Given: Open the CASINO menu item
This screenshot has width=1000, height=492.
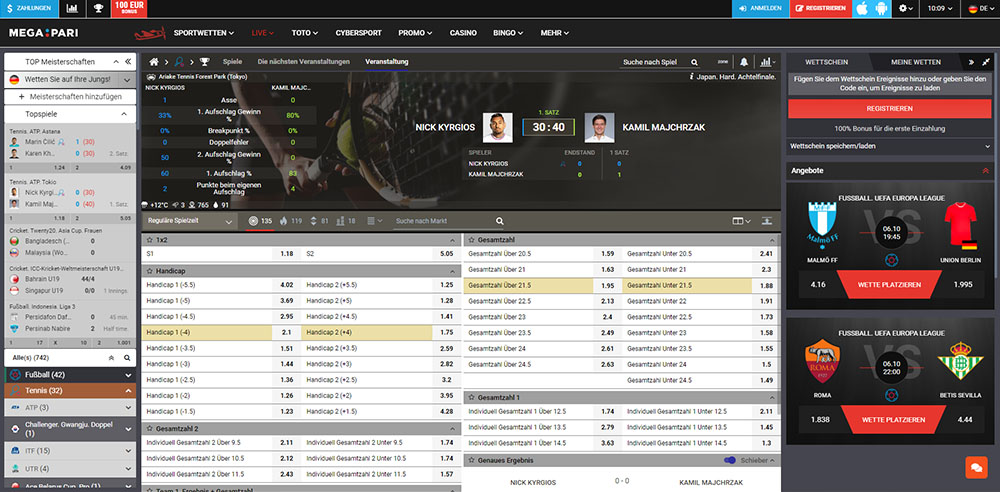Looking at the screenshot, I should pos(463,33).
